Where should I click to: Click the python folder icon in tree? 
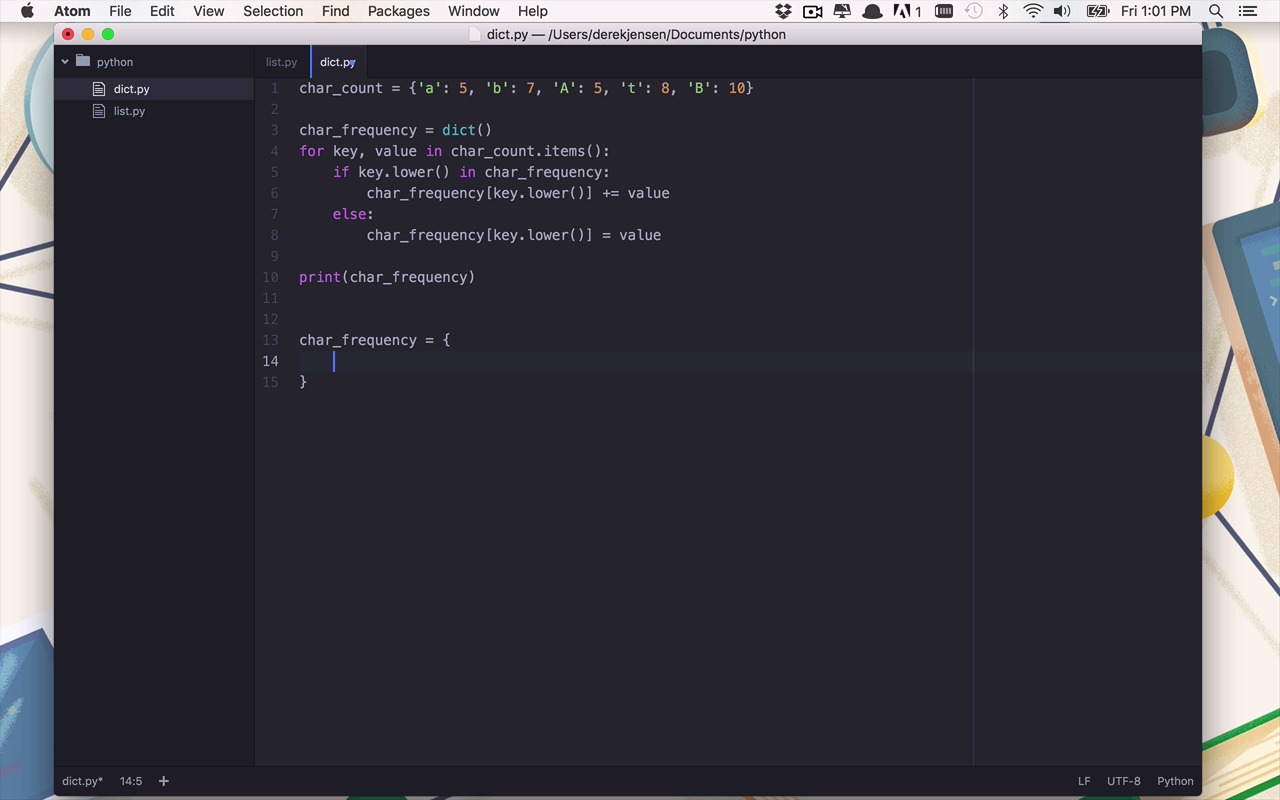83,61
